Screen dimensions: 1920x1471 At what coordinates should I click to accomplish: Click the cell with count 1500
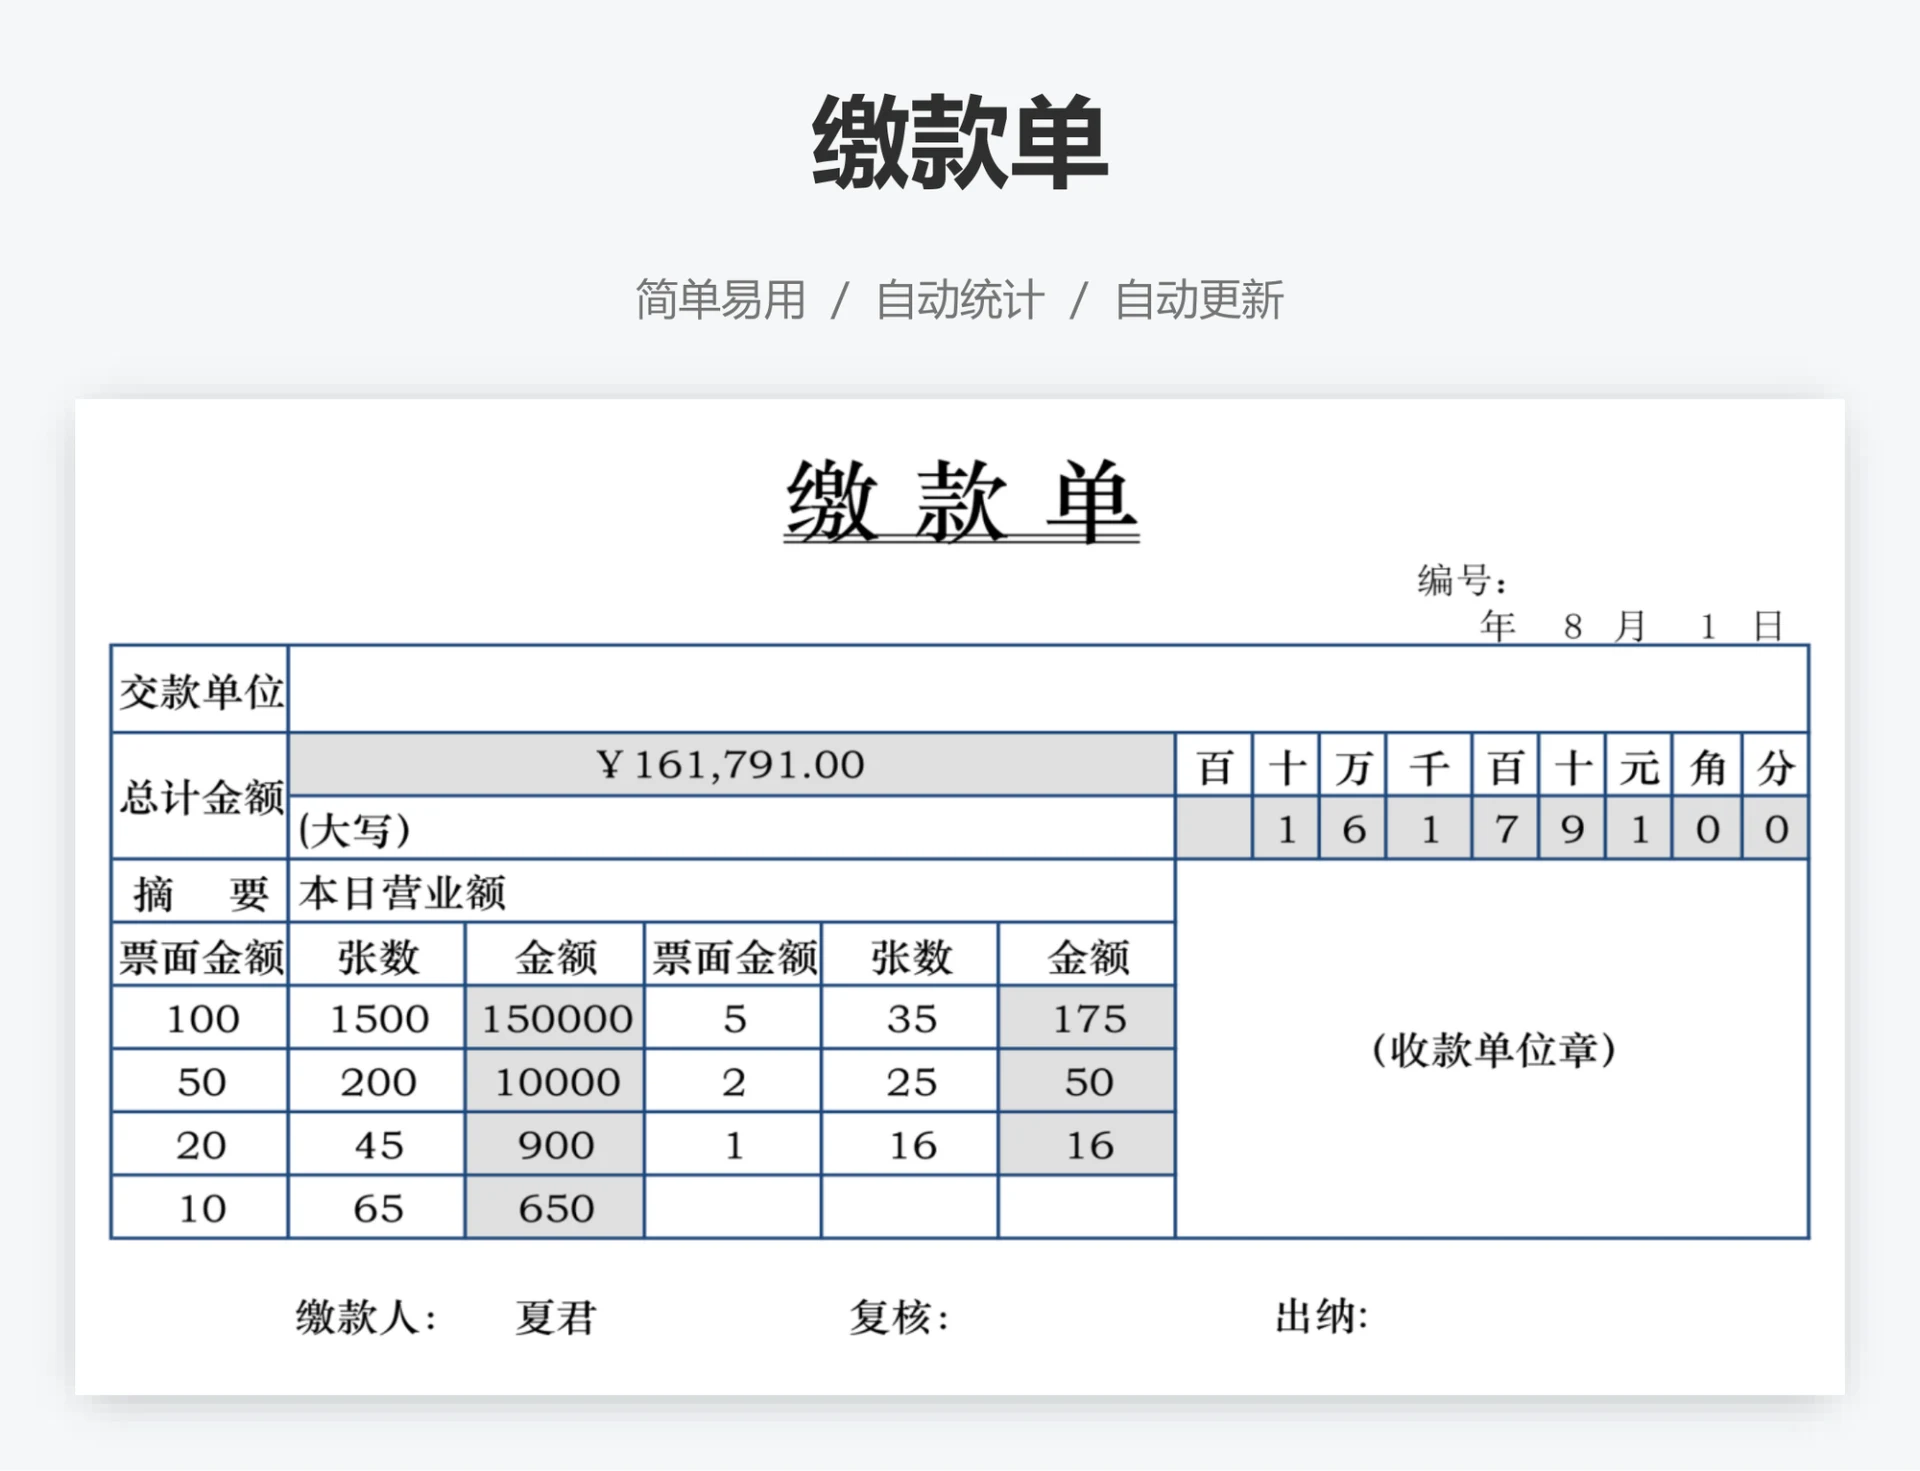377,1019
